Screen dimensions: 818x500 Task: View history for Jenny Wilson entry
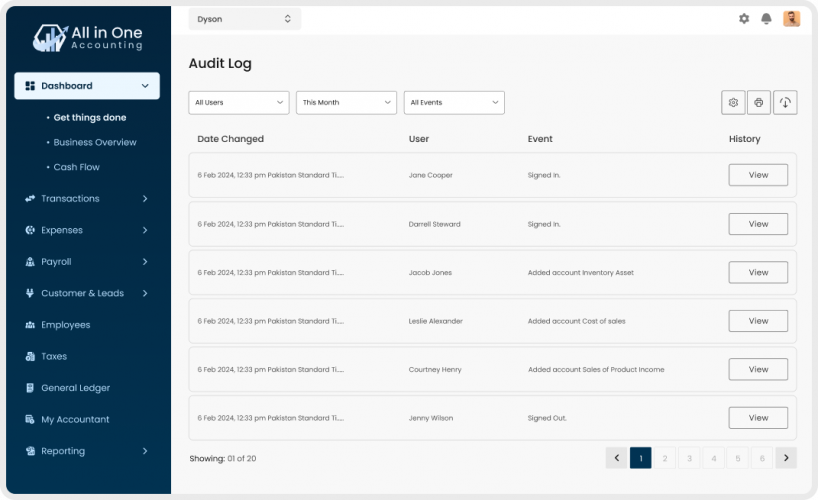pyautogui.click(x=758, y=418)
